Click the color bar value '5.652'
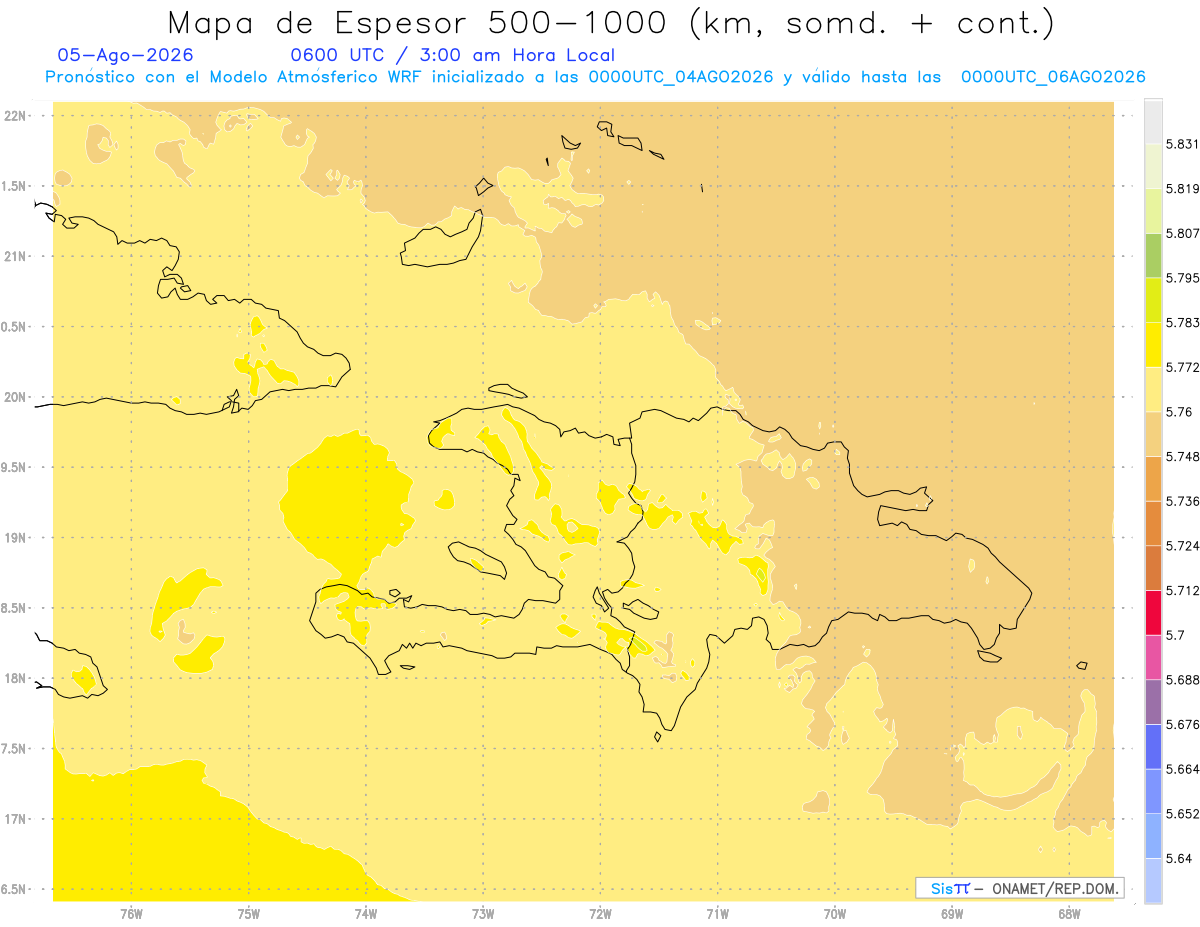 pos(1182,814)
